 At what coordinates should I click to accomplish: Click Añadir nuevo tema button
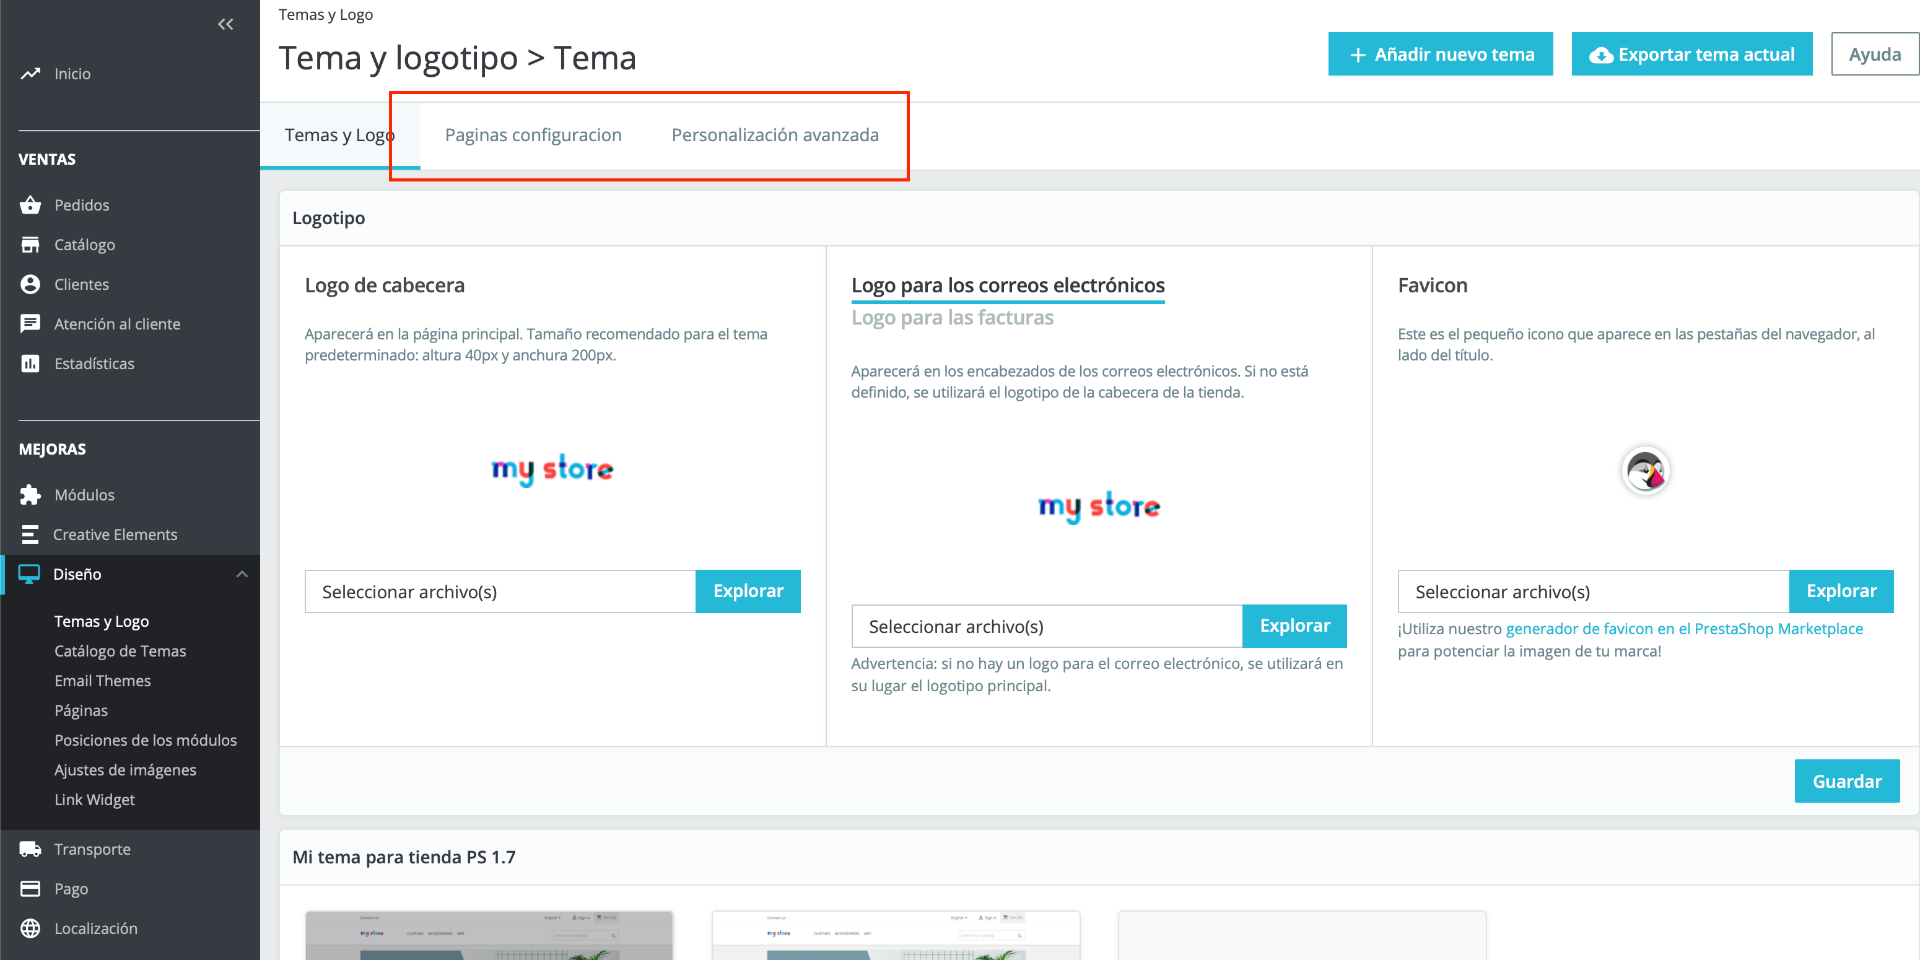tap(1440, 54)
